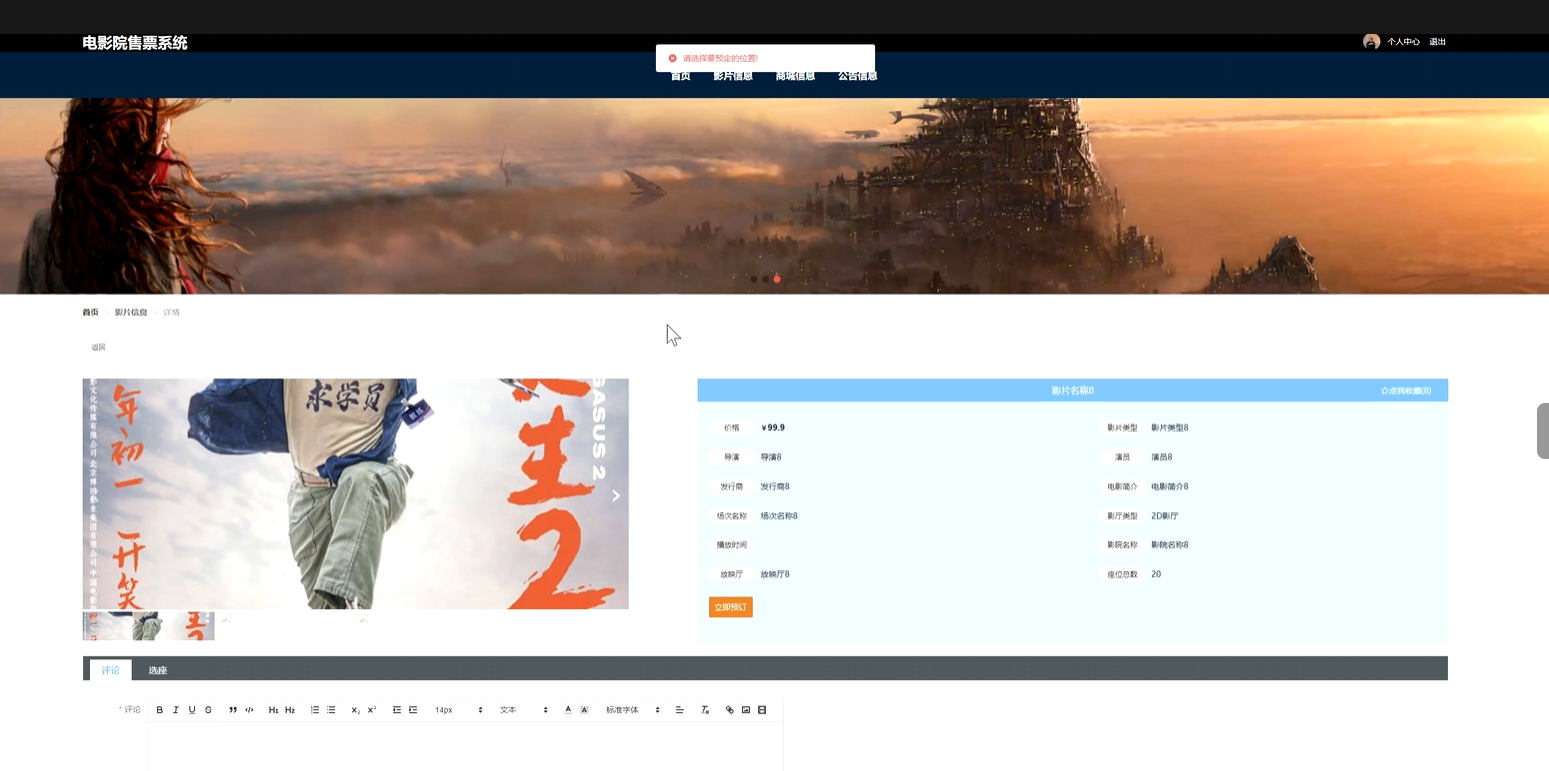1549x771 pixels.
Task: Open the 文本 paragraph style dropdown
Action: click(x=524, y=710)
